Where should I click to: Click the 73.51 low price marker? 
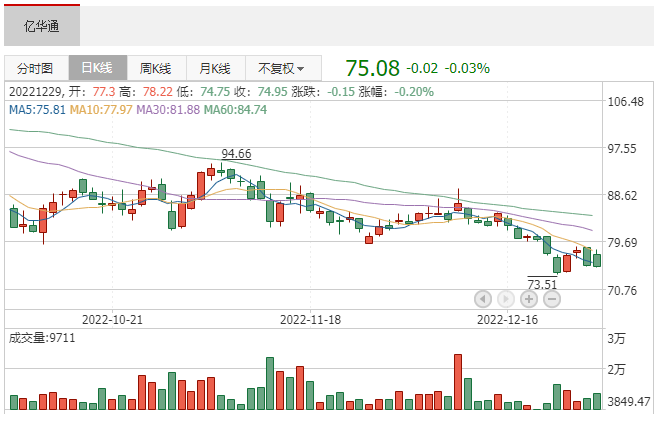coord(542,284)
